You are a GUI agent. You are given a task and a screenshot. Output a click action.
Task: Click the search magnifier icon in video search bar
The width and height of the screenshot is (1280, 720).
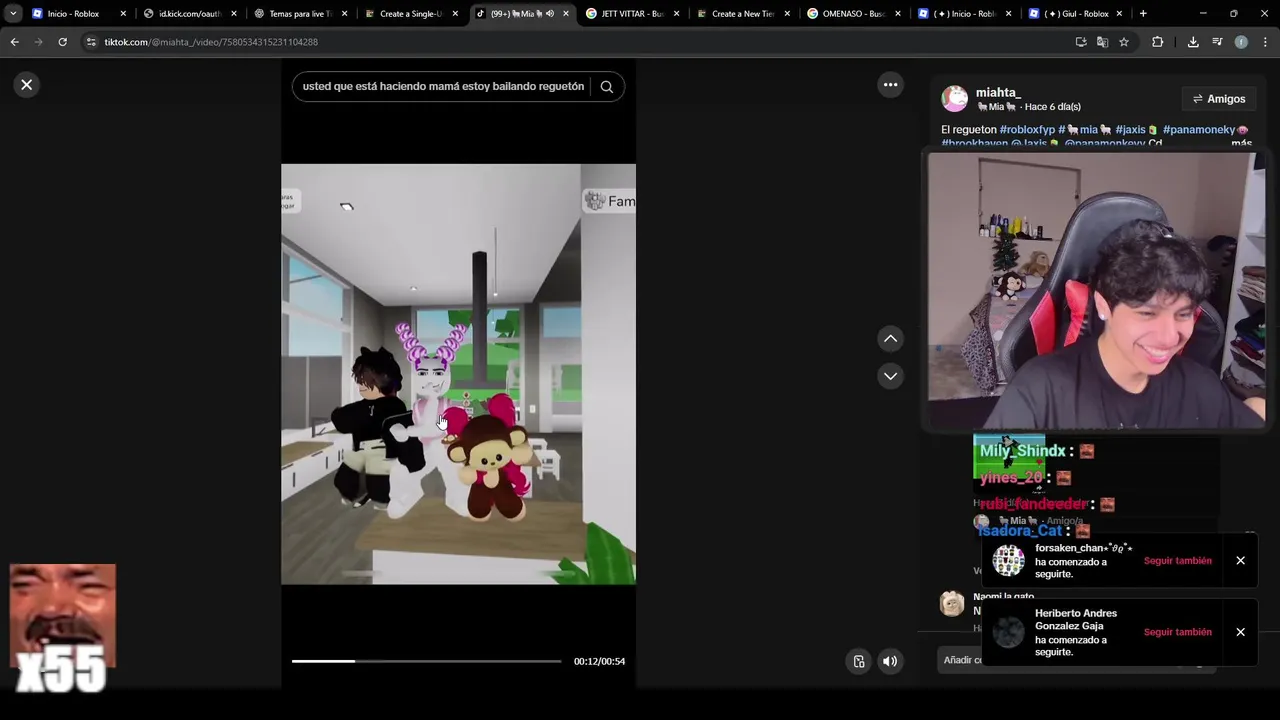click(x=606, y=86)
